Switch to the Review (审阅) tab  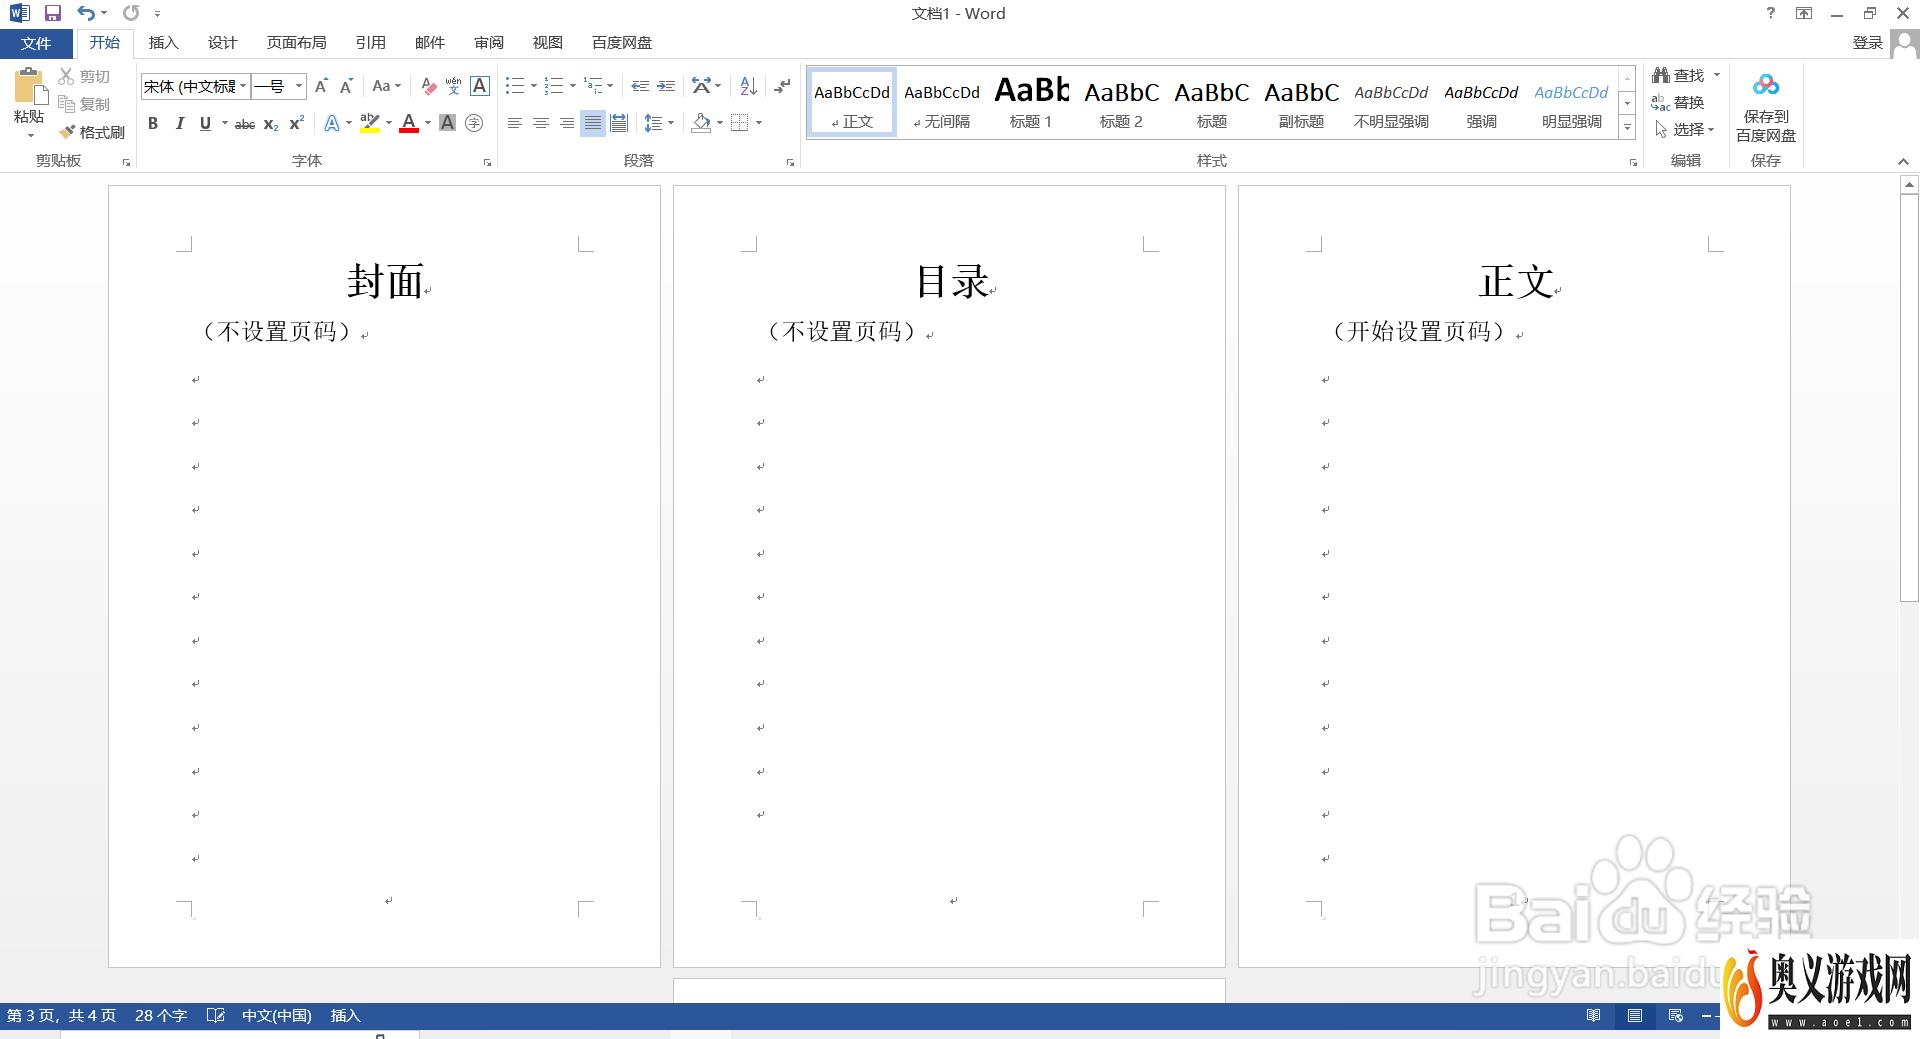(x=489, y=43)
